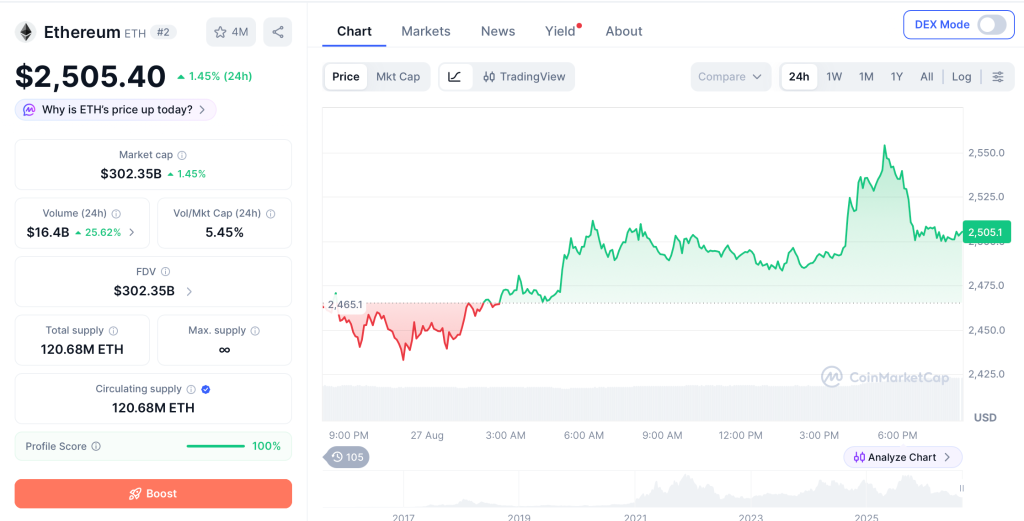This screenshot has height=521, width=1024.
Task: Expand the FDV details chevron
Action: (189, 291)
